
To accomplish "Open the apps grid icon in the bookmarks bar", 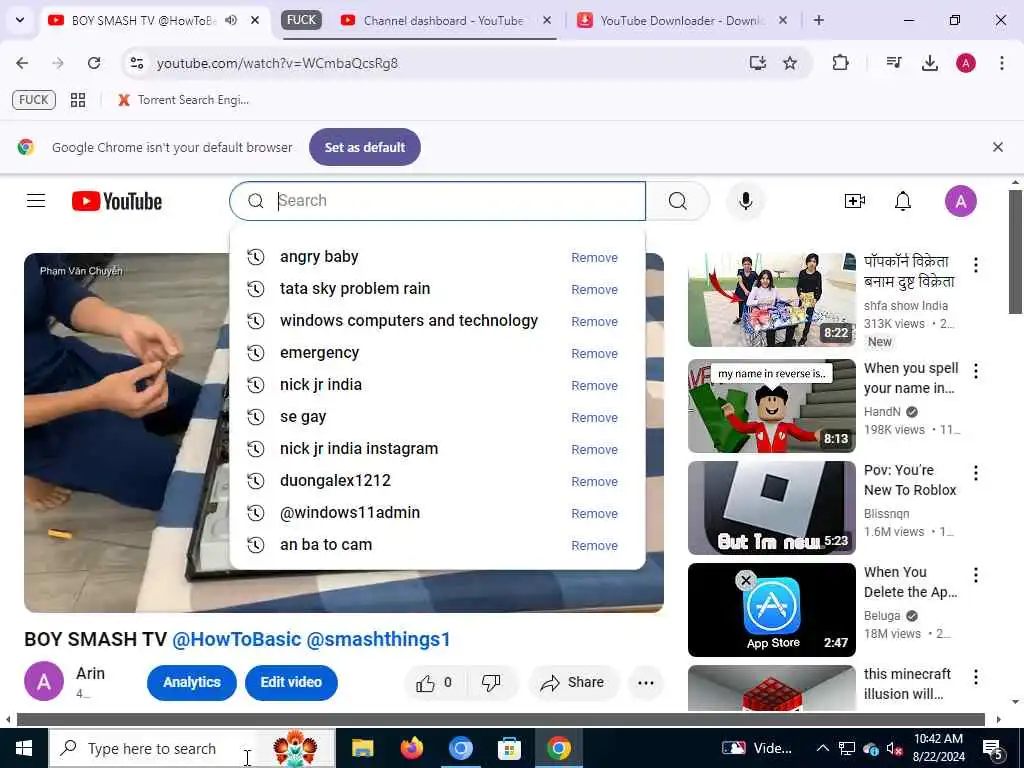I will [78, 100].
